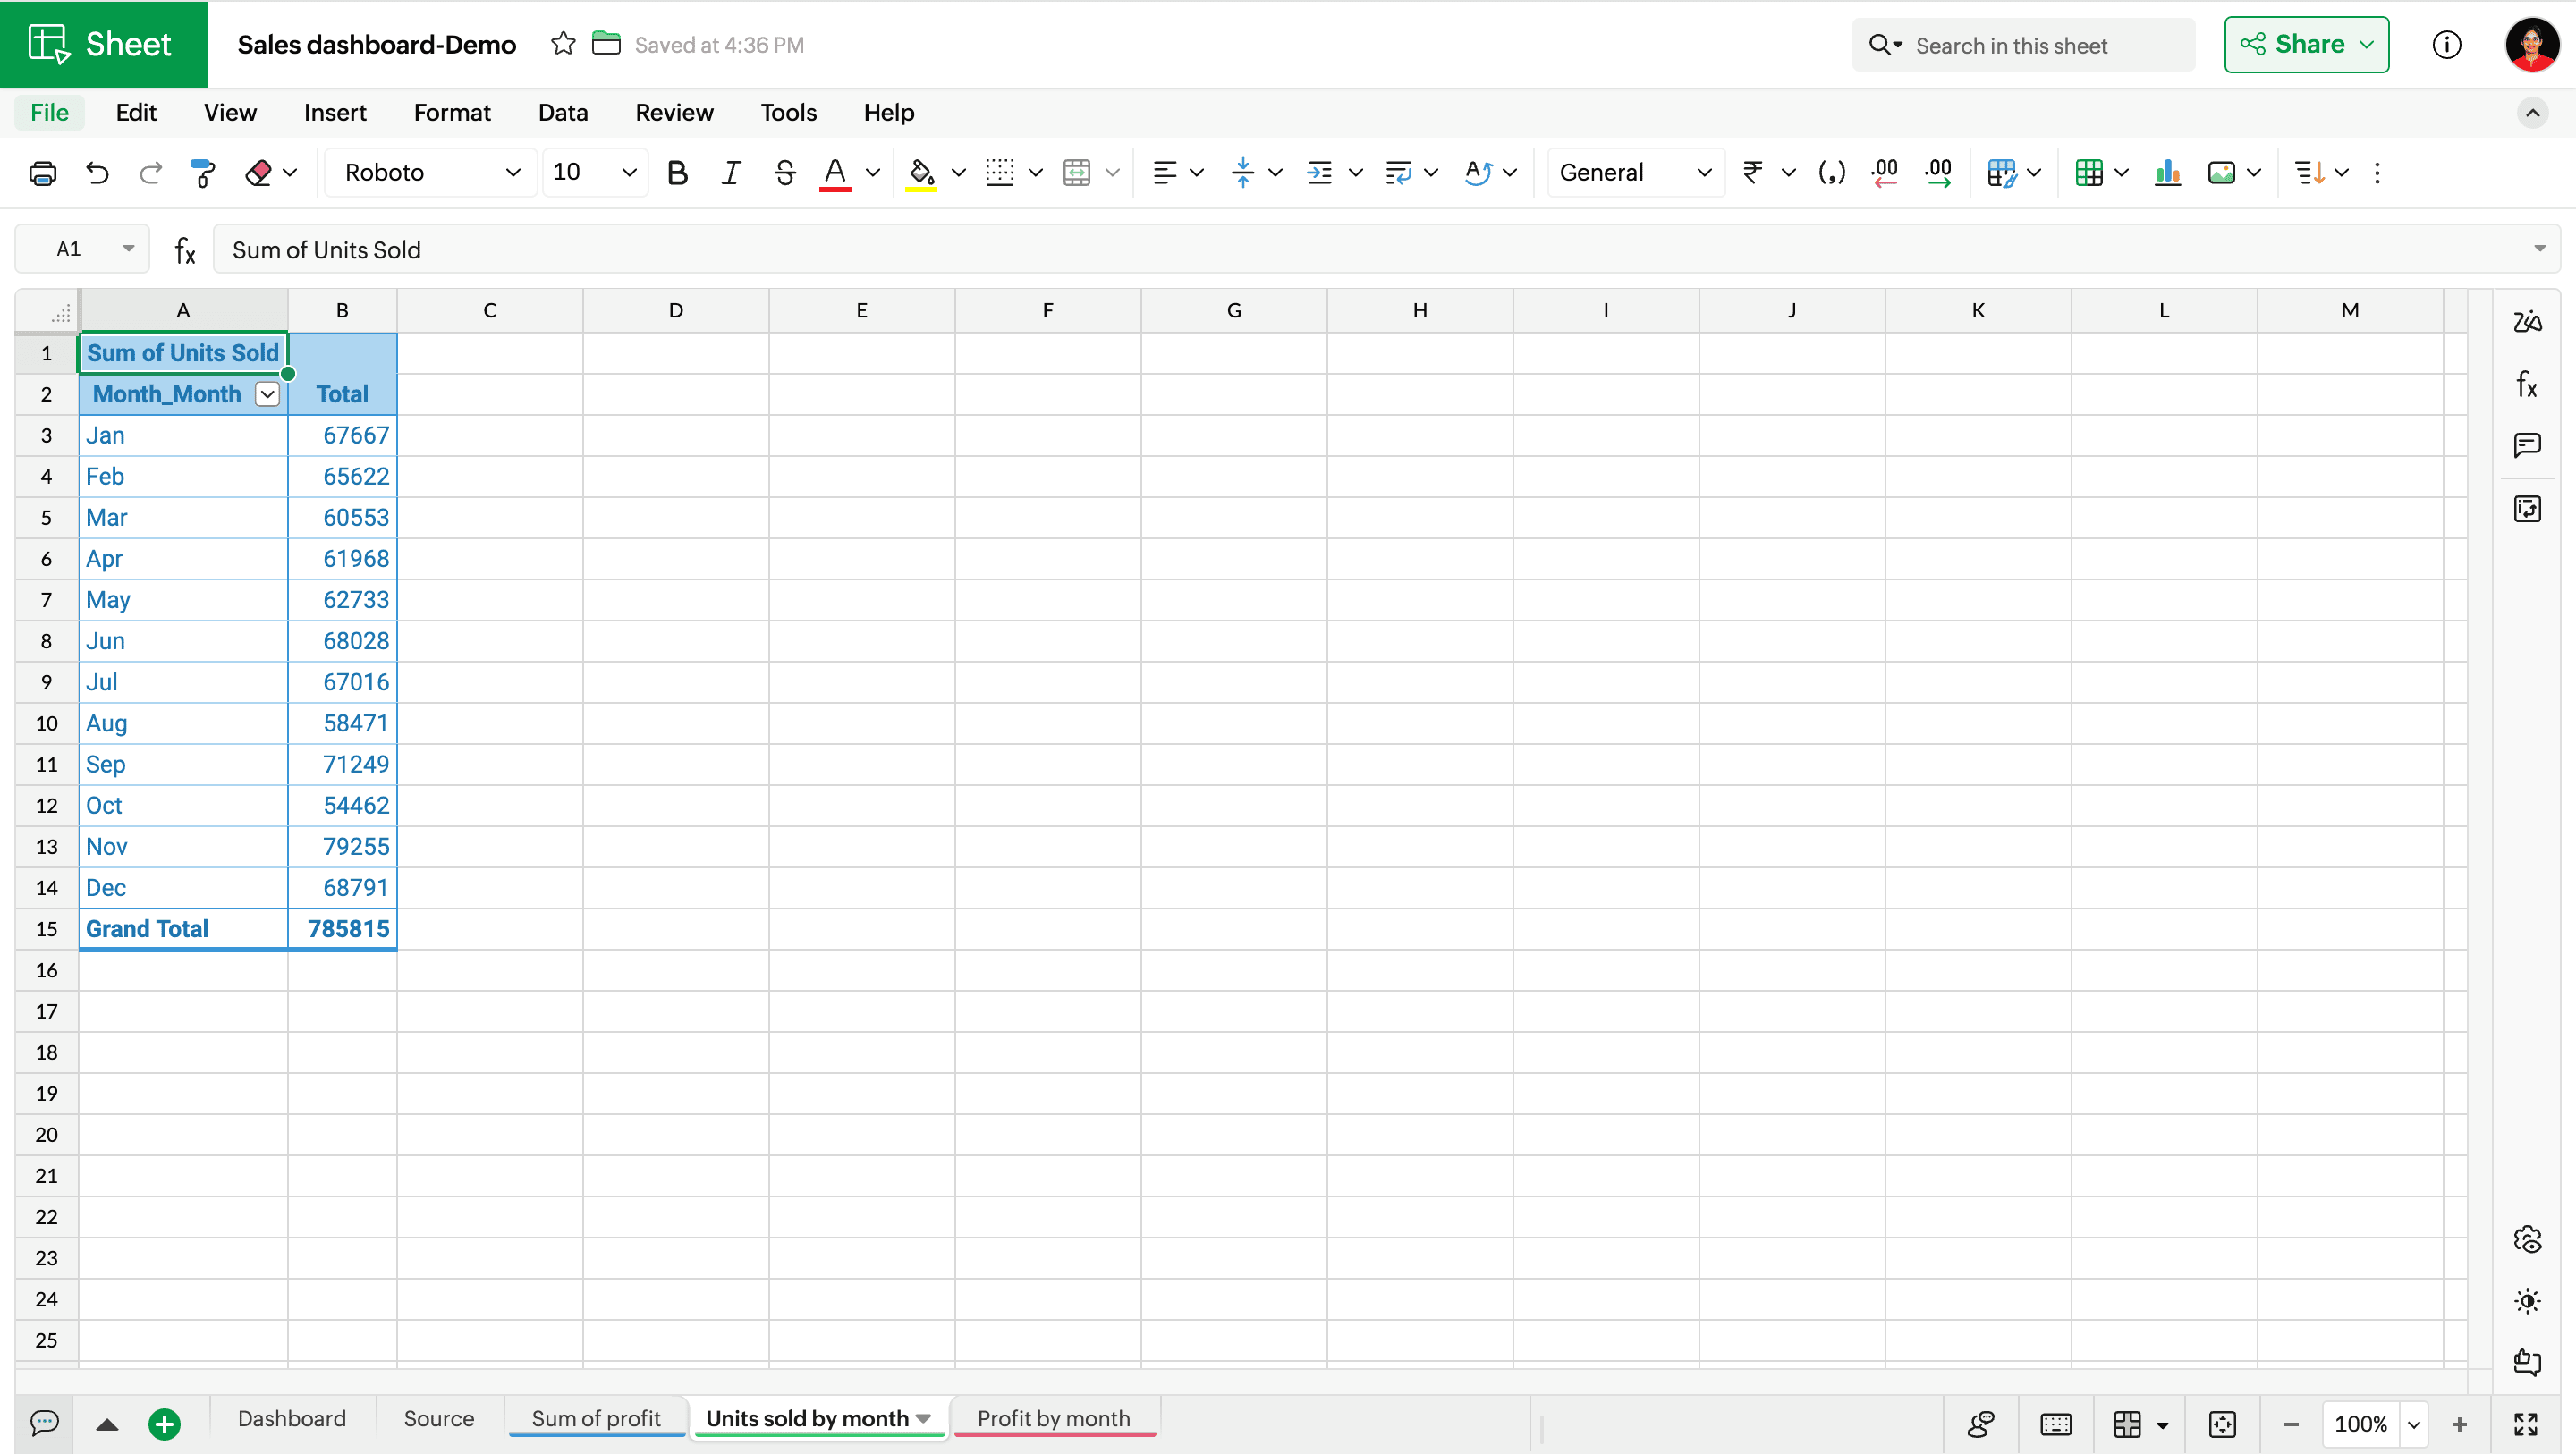
Task: Open the comments panel in sidebar
Action: 2527,445
